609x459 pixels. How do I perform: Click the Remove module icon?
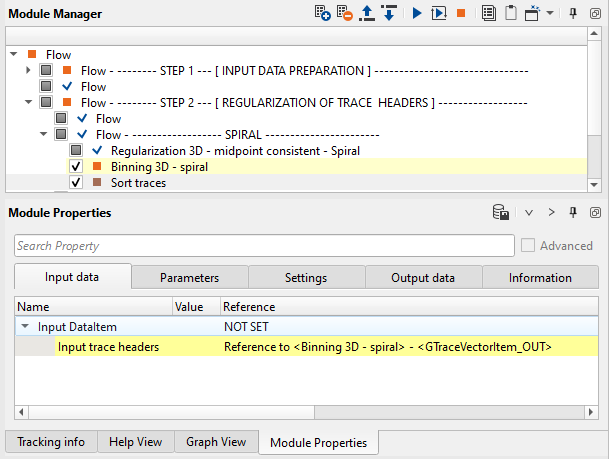pos(344,14)
